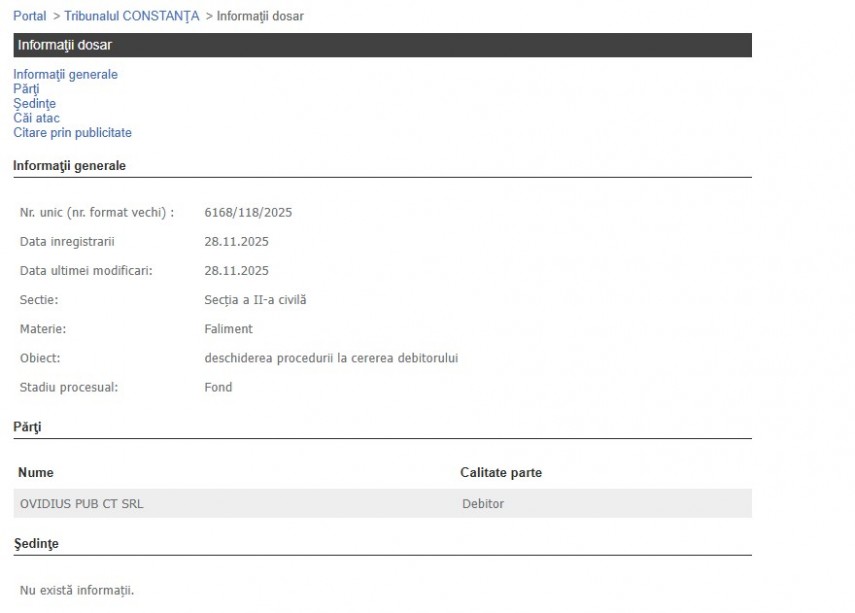Click the Faliment matter value
855x613 pixels.
point(228,329)
